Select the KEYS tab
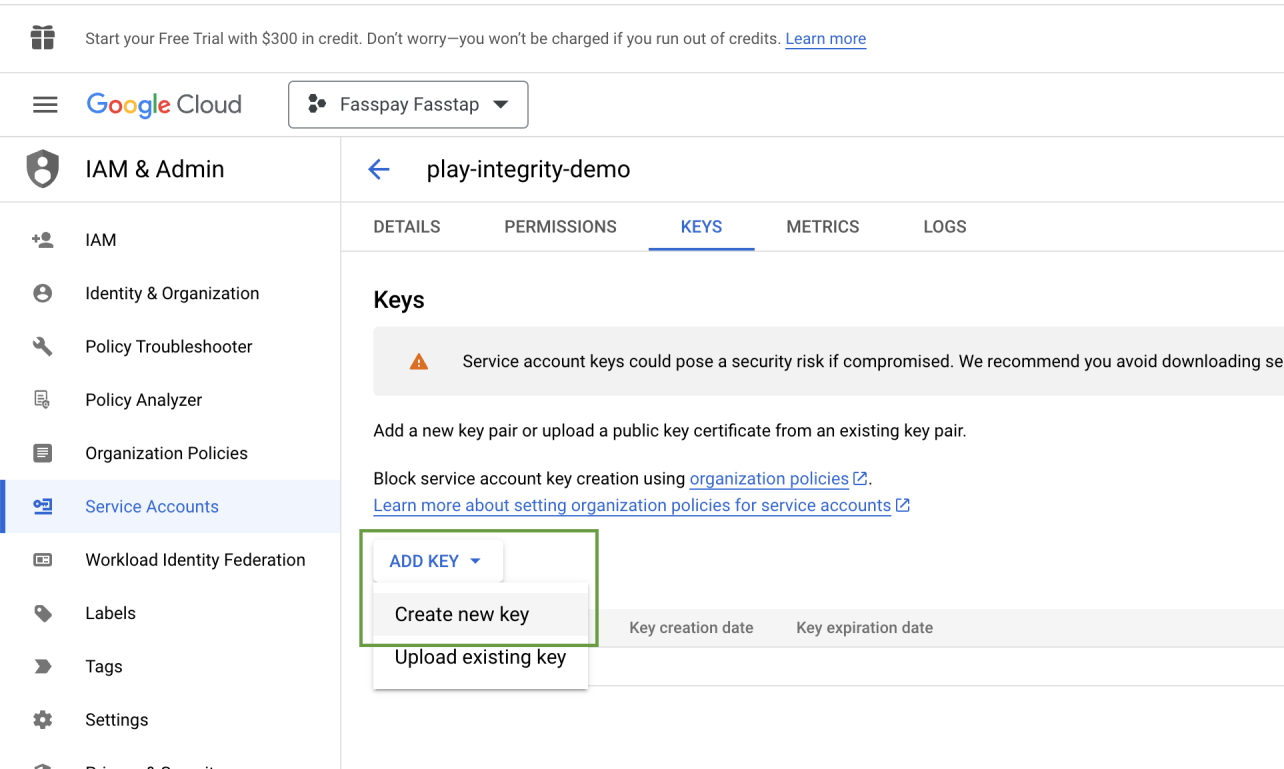This screenshot has width=1284, height=769. 701,227
